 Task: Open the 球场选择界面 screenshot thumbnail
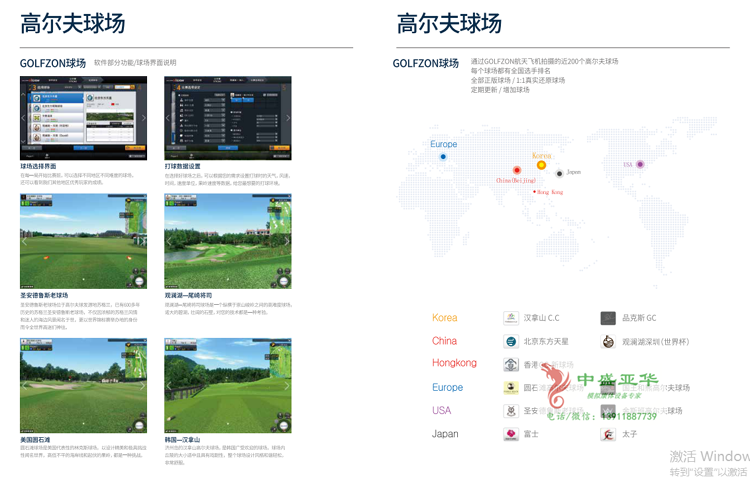(83, 118)
